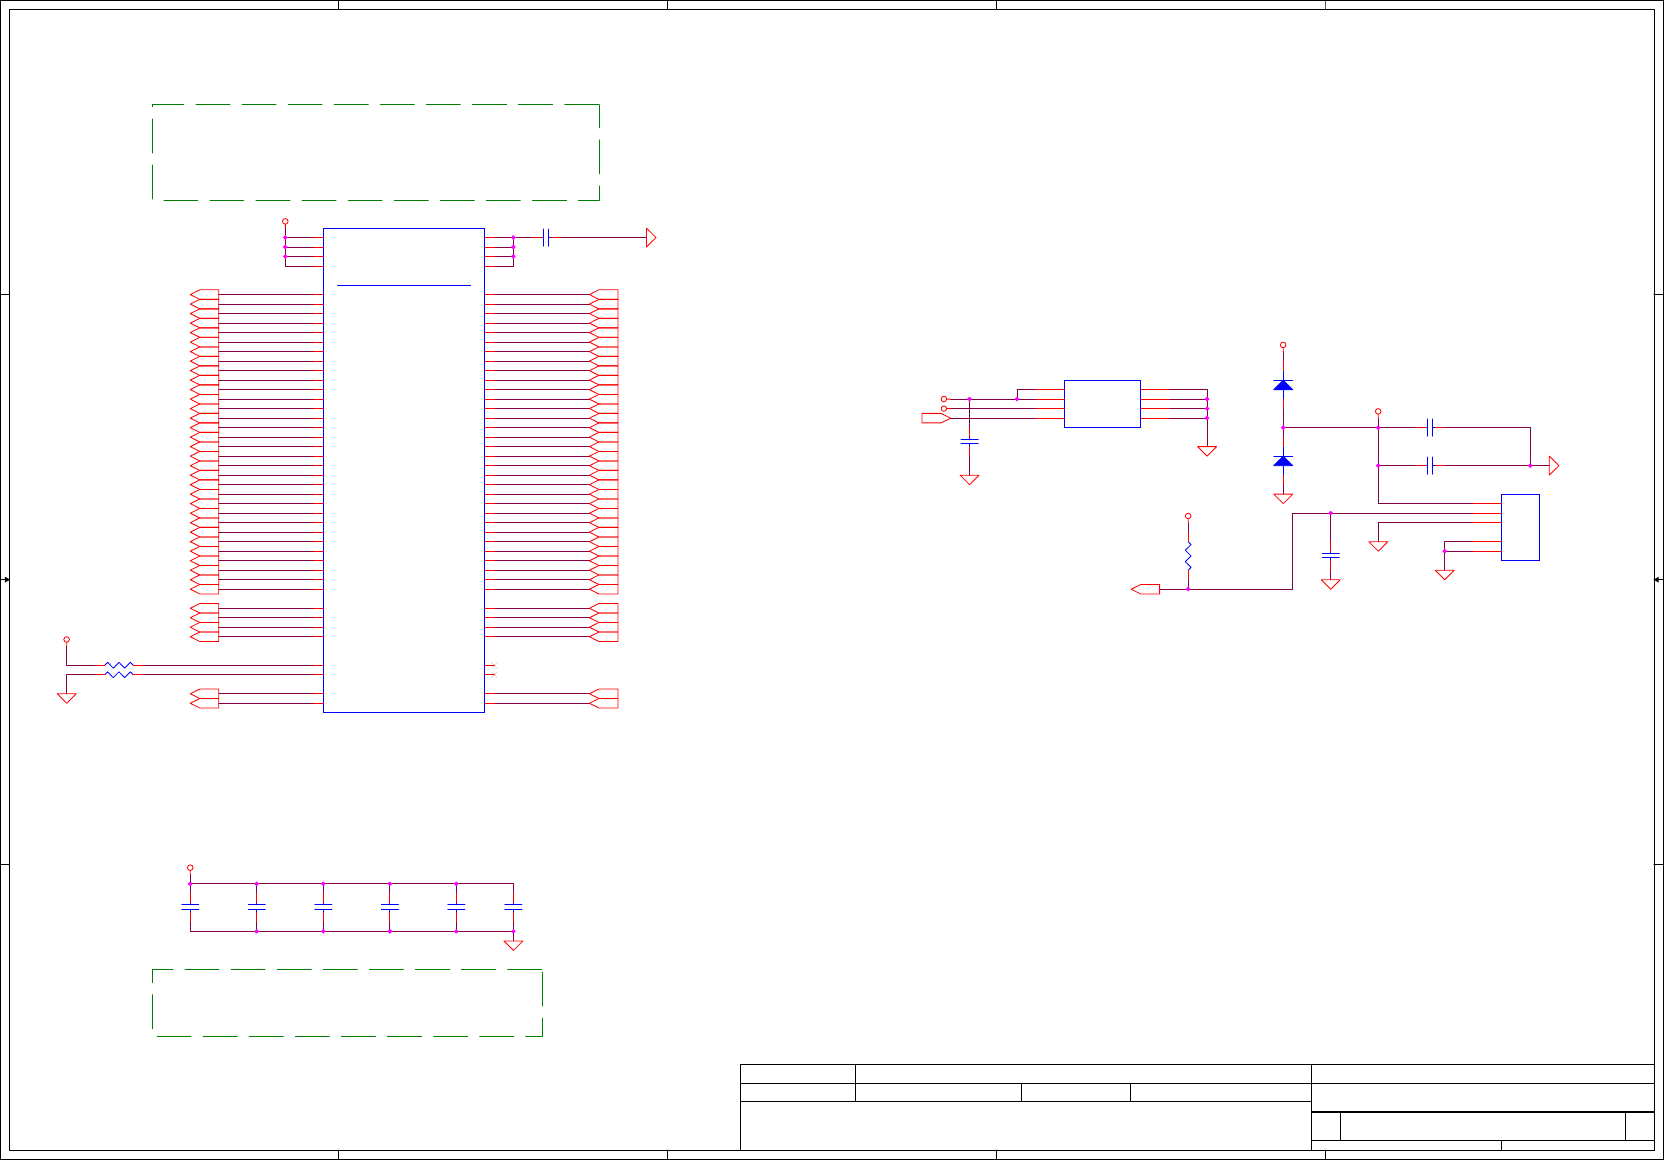
Task: Click ground symbol under small IC right pins
Action: click(1207, 451)
